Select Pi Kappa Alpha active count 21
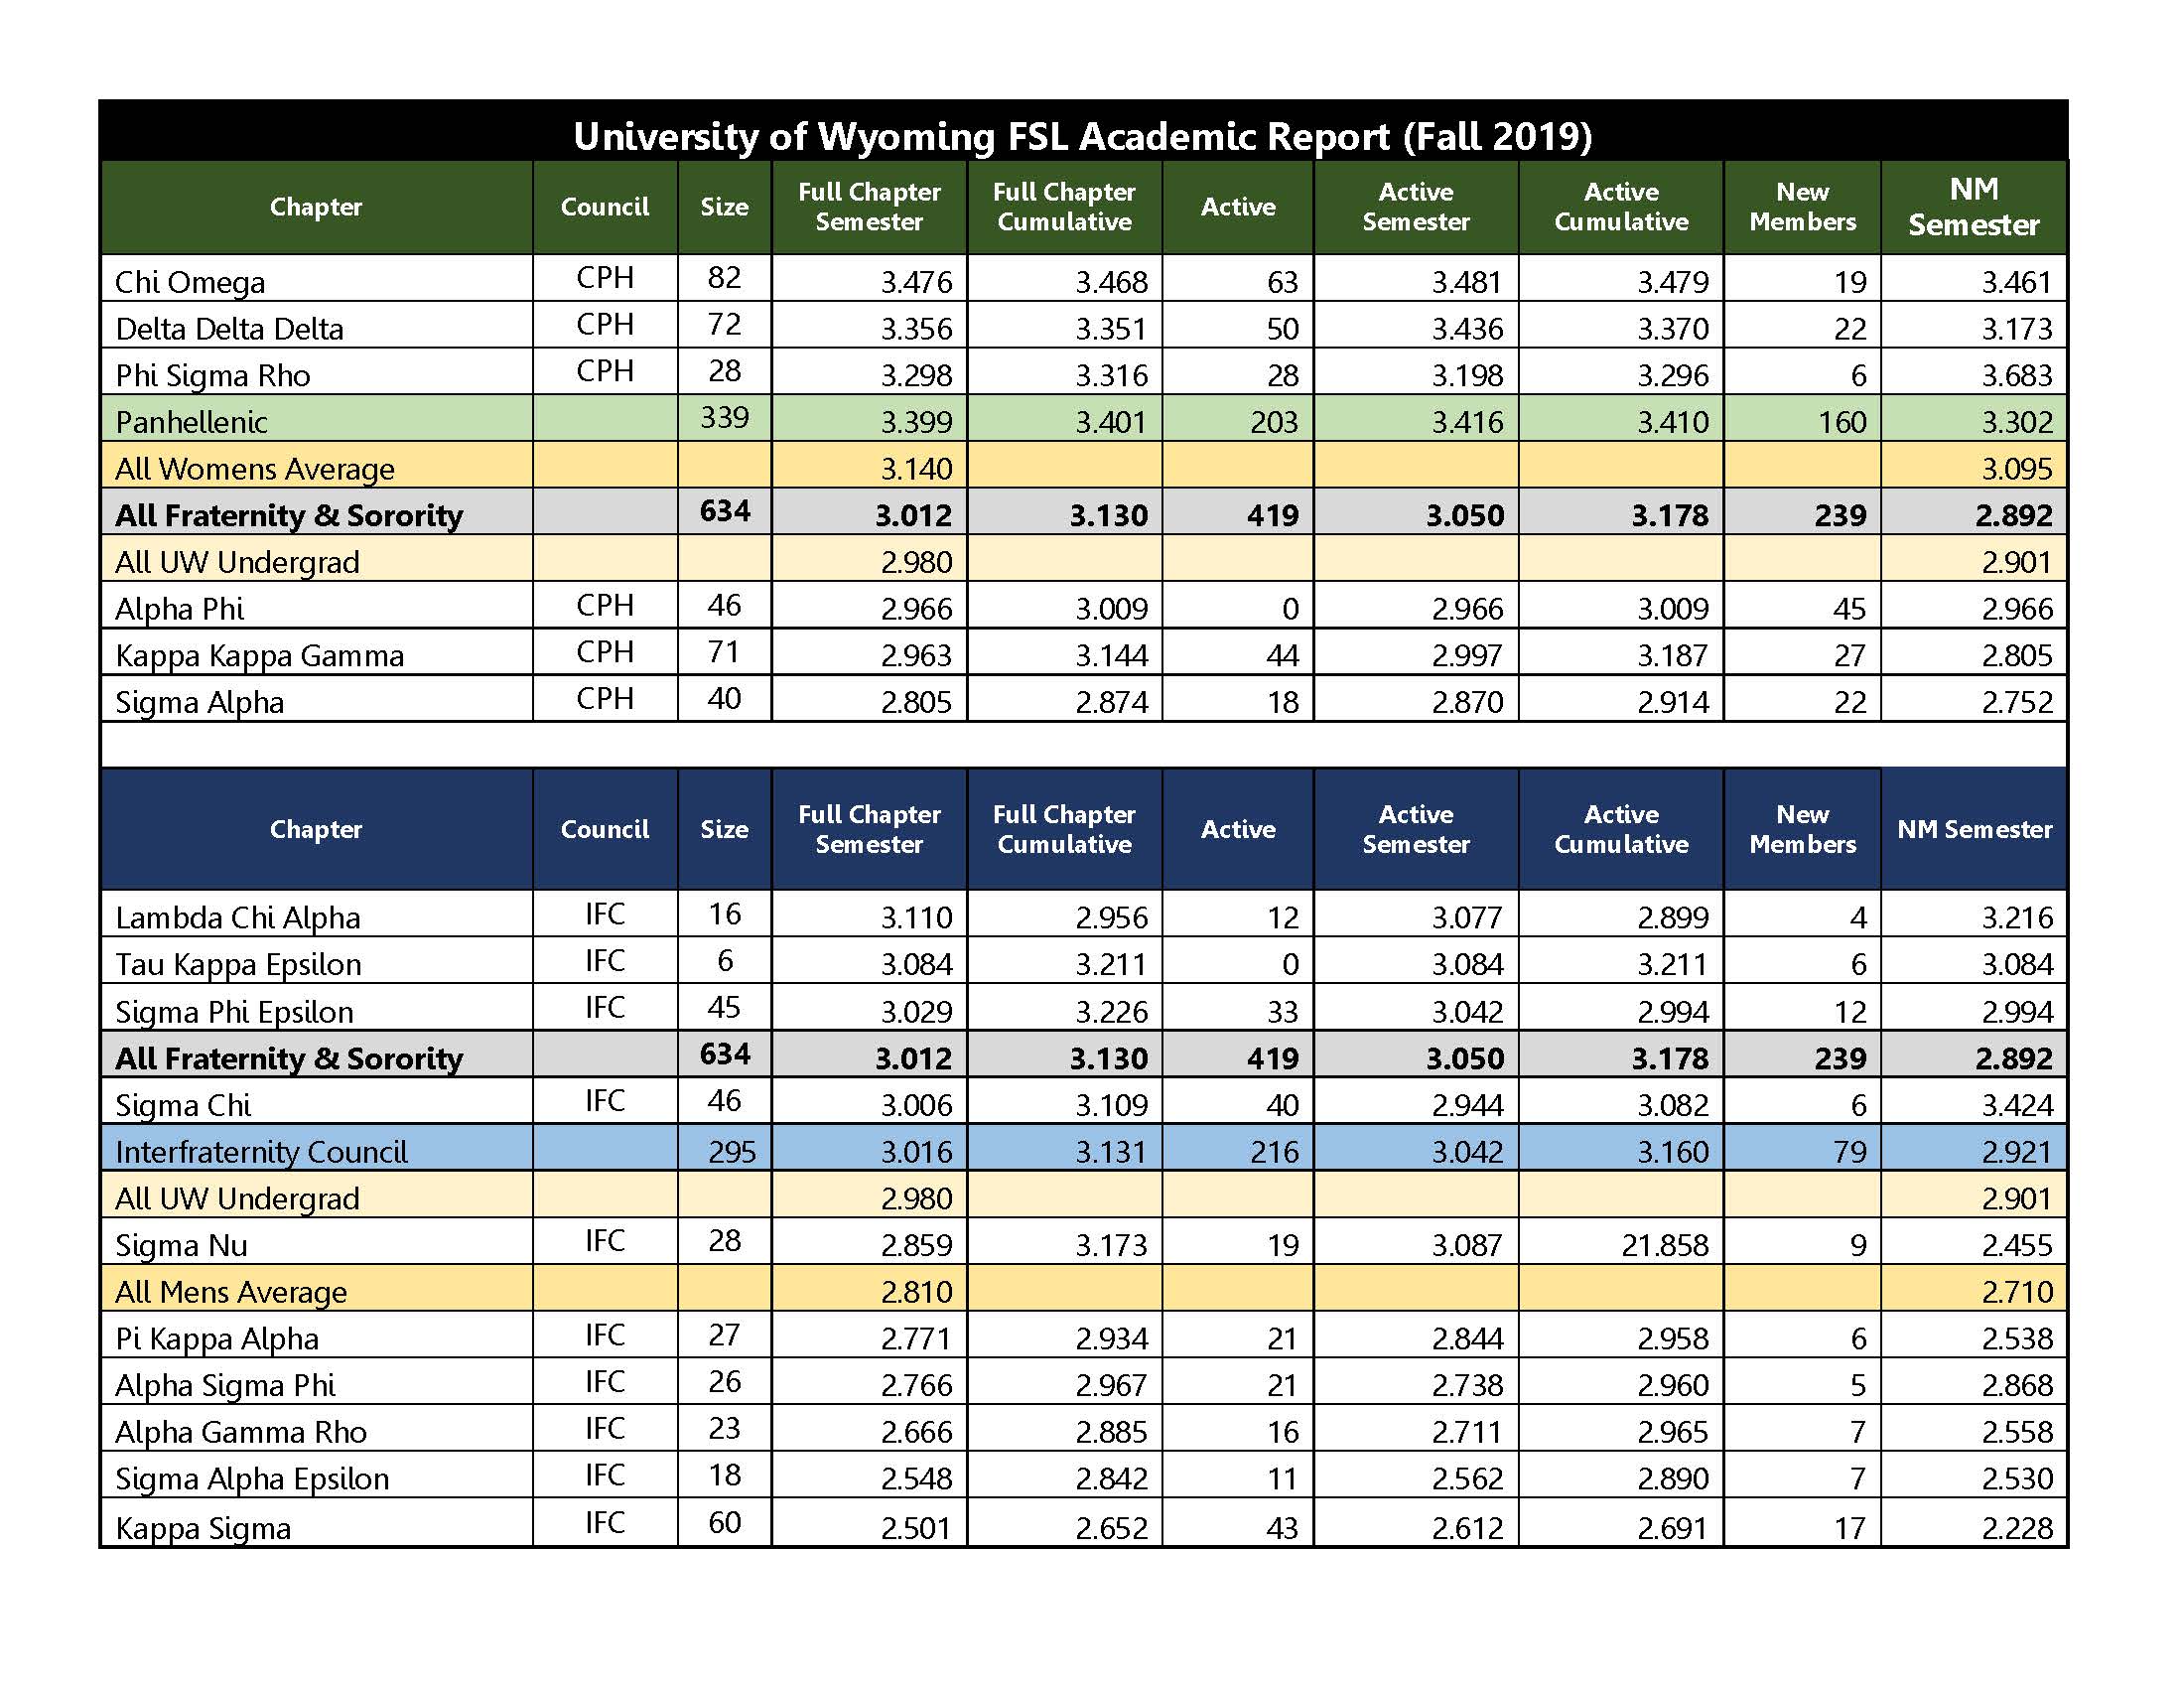 point(1282,1338)
